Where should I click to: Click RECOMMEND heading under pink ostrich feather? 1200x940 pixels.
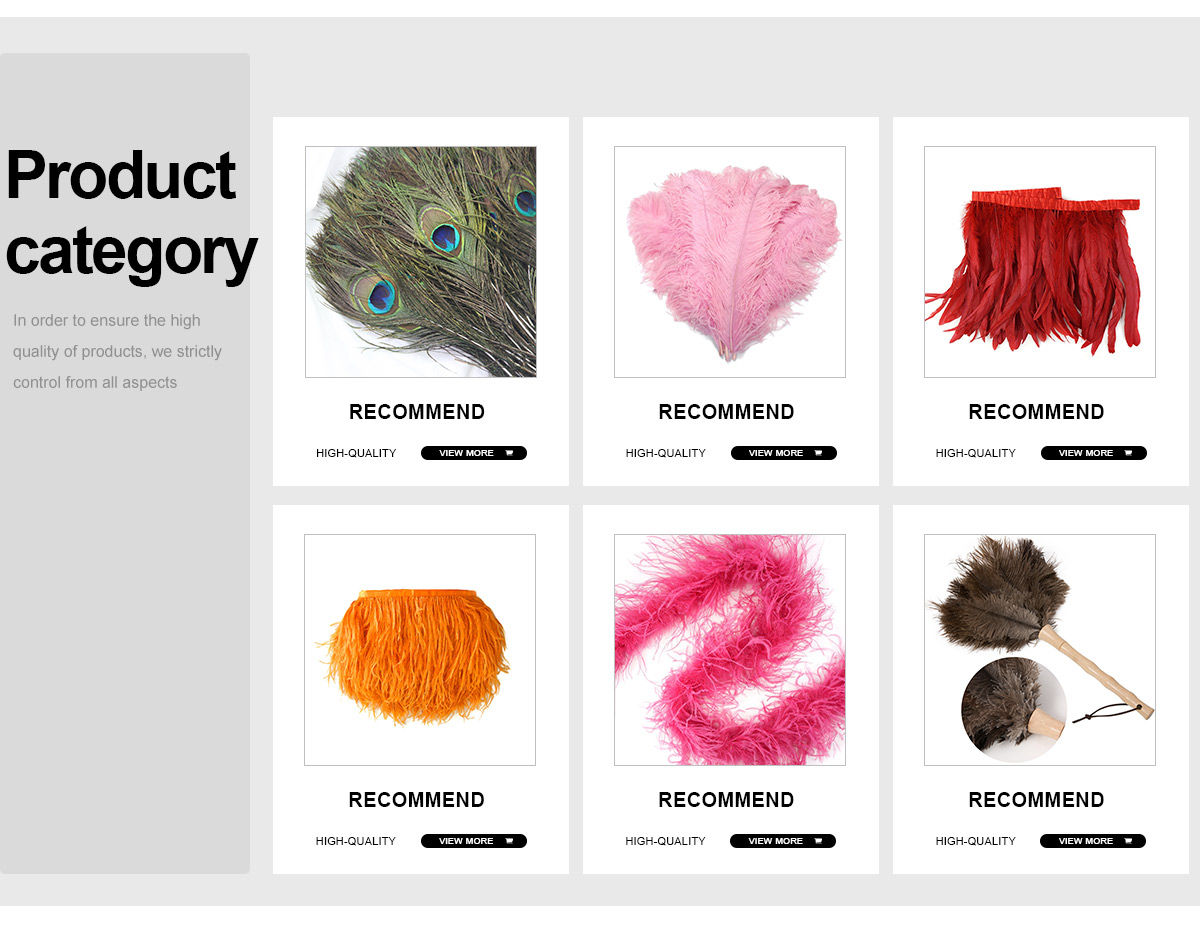click(727, 412)
